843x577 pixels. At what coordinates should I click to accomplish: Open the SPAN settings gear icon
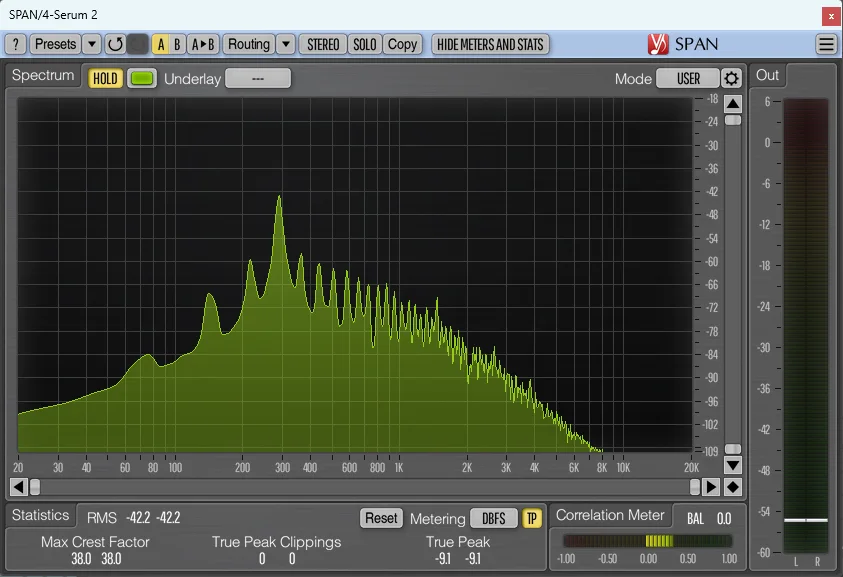click(732, 76)
